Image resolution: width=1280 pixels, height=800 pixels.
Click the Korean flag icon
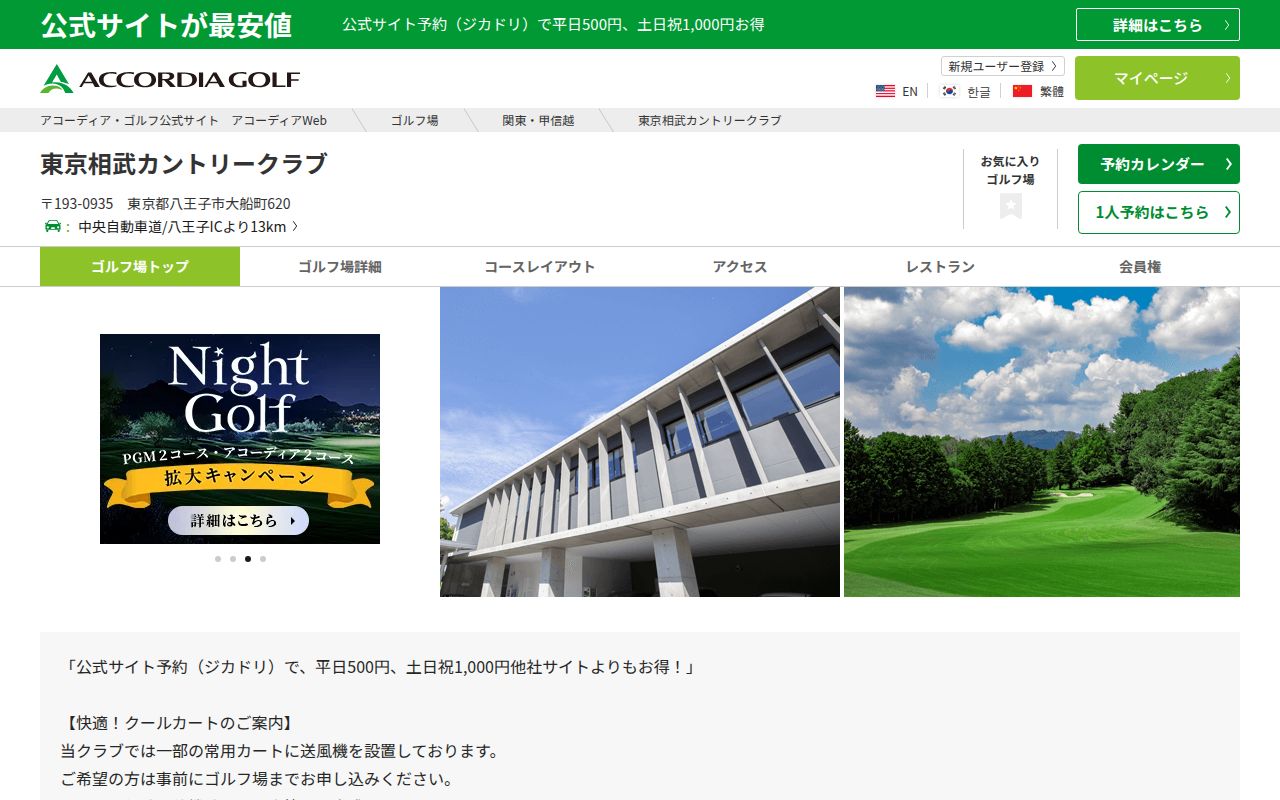(949, 91)
